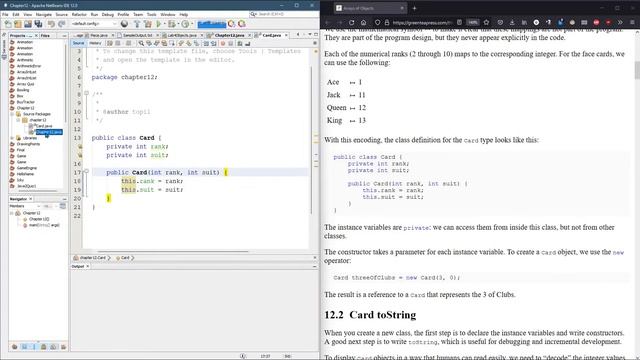This screenshot has height=360, width=640.
Task: Reload the page in Firefox
Action: (x=351, y=22)
